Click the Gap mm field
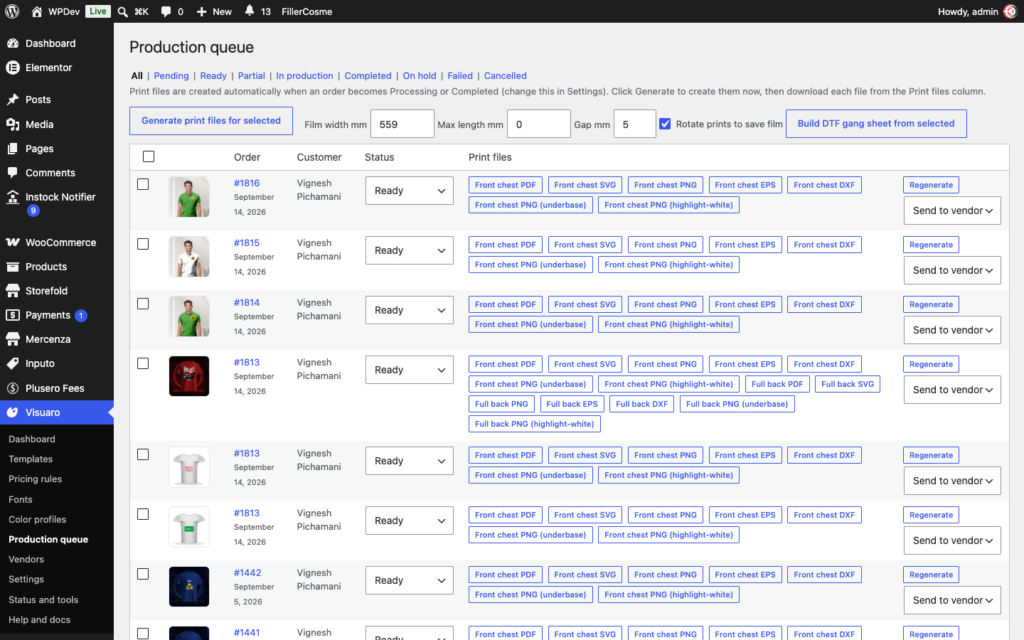Screen dimensions: 1024x640 pos(635,124)
